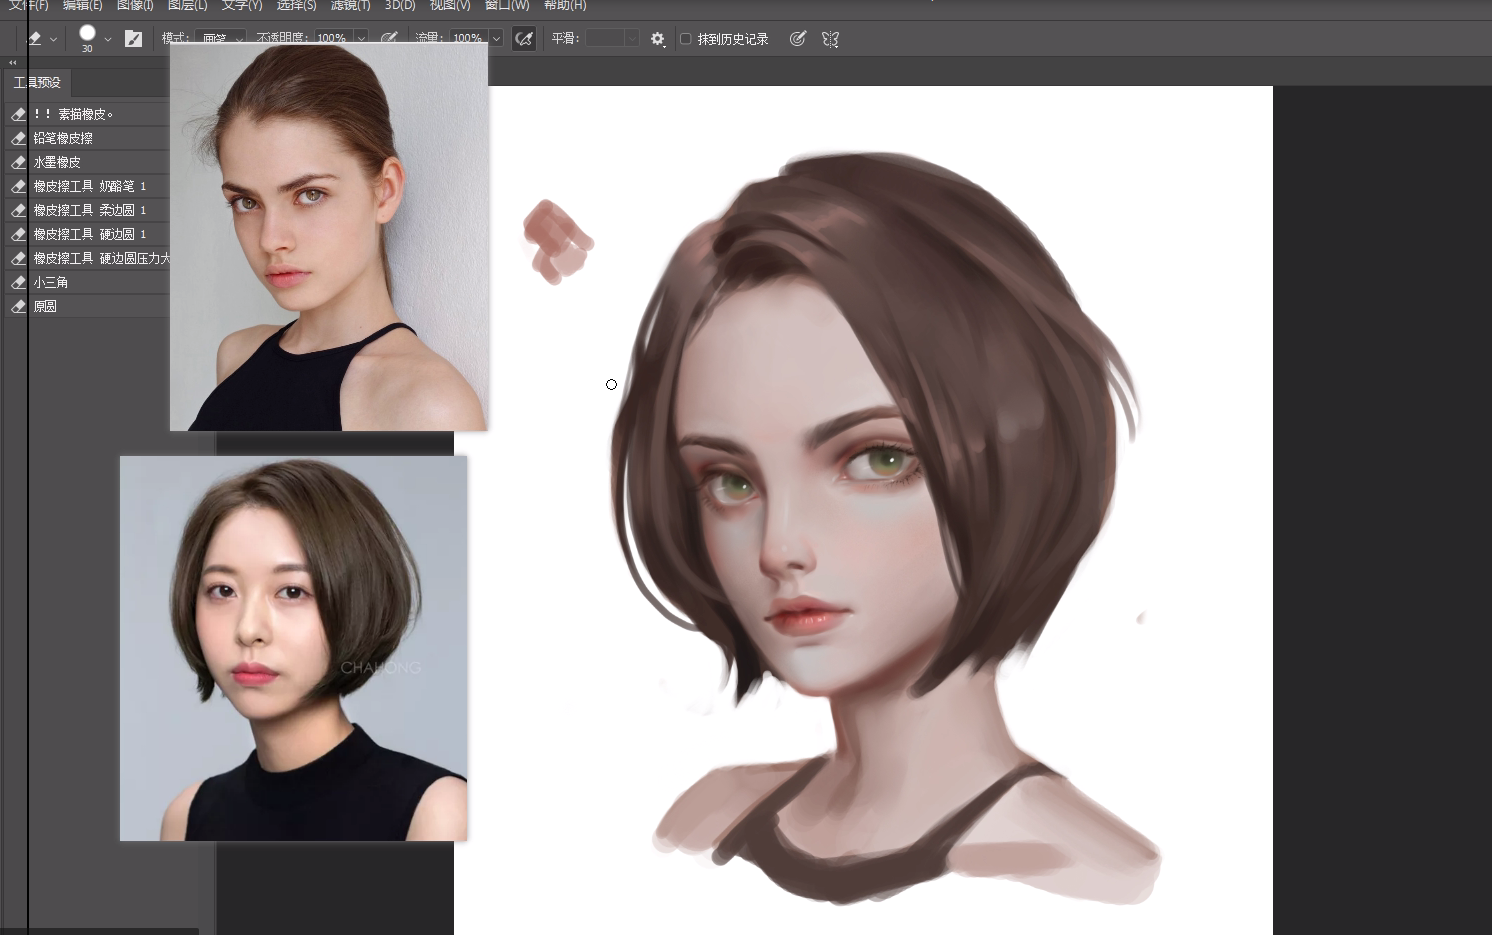Toggle the airbrush build-up icon
The image size is (1492, 935).
(x=523, y=39)
